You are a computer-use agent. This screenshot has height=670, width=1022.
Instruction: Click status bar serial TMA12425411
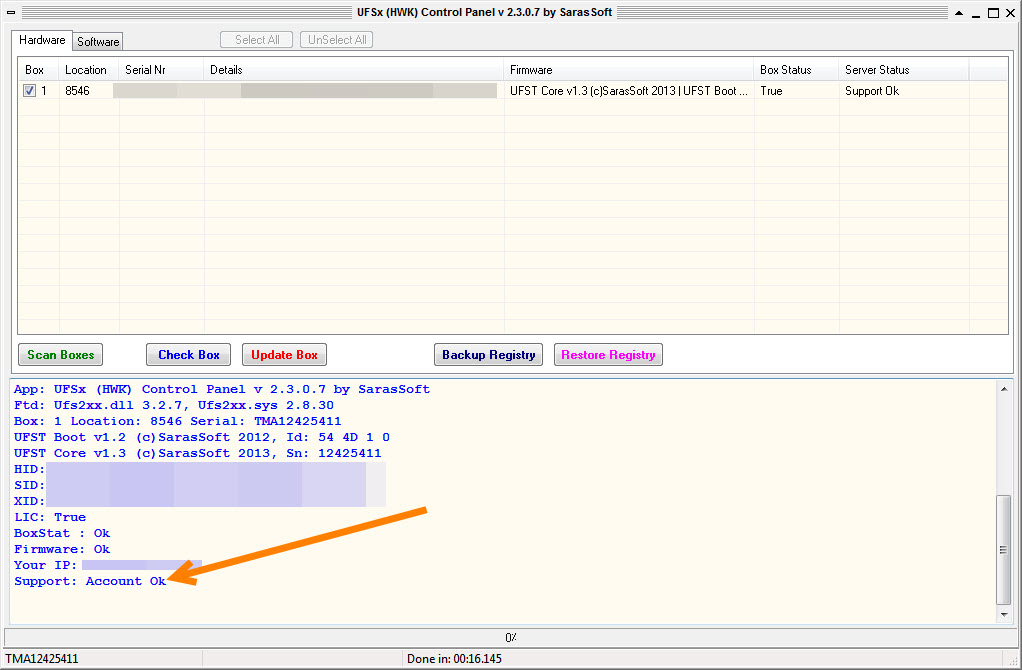pyautogui.click(x=42, y=659)
